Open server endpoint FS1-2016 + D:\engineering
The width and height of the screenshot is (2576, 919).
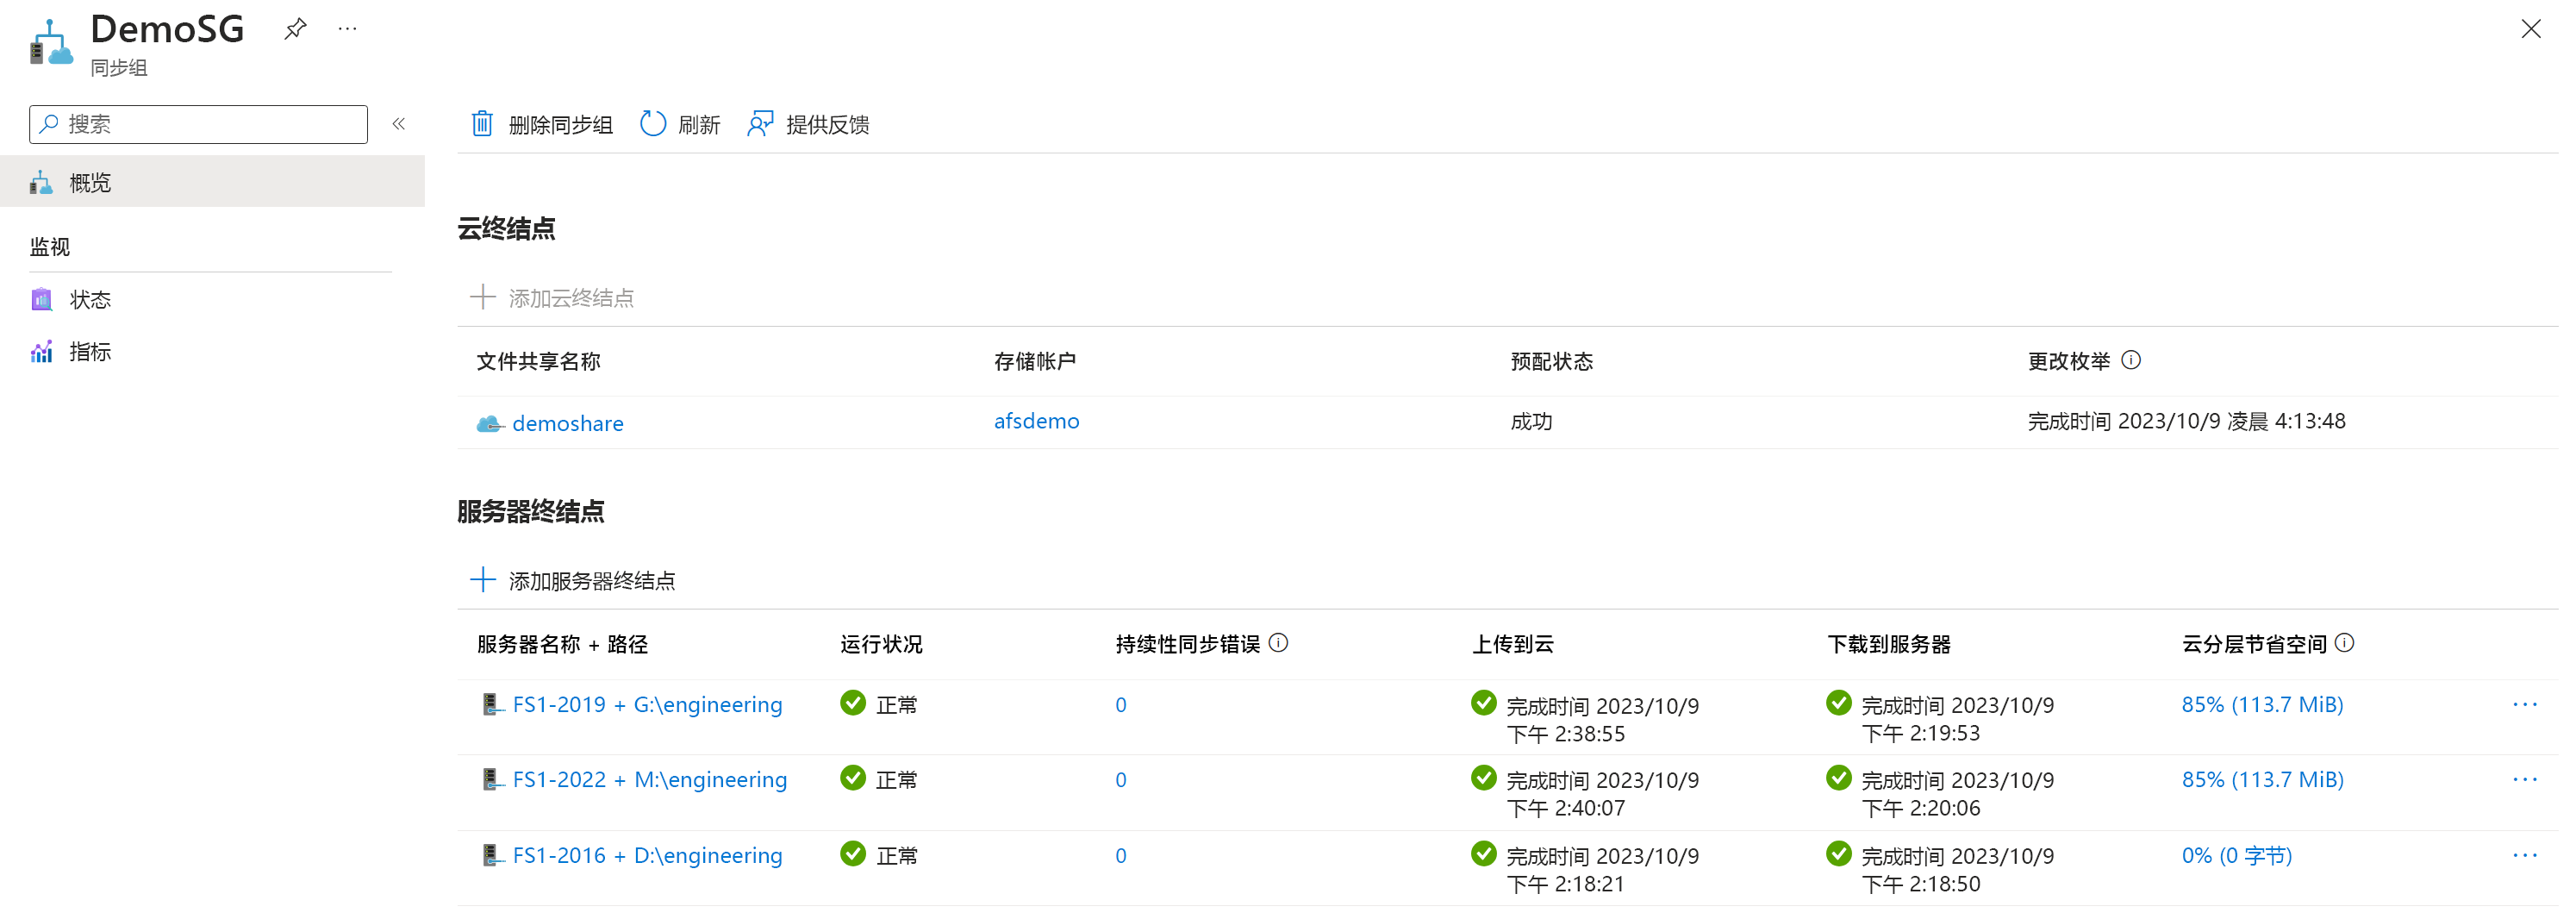click(x=647, y=855)
